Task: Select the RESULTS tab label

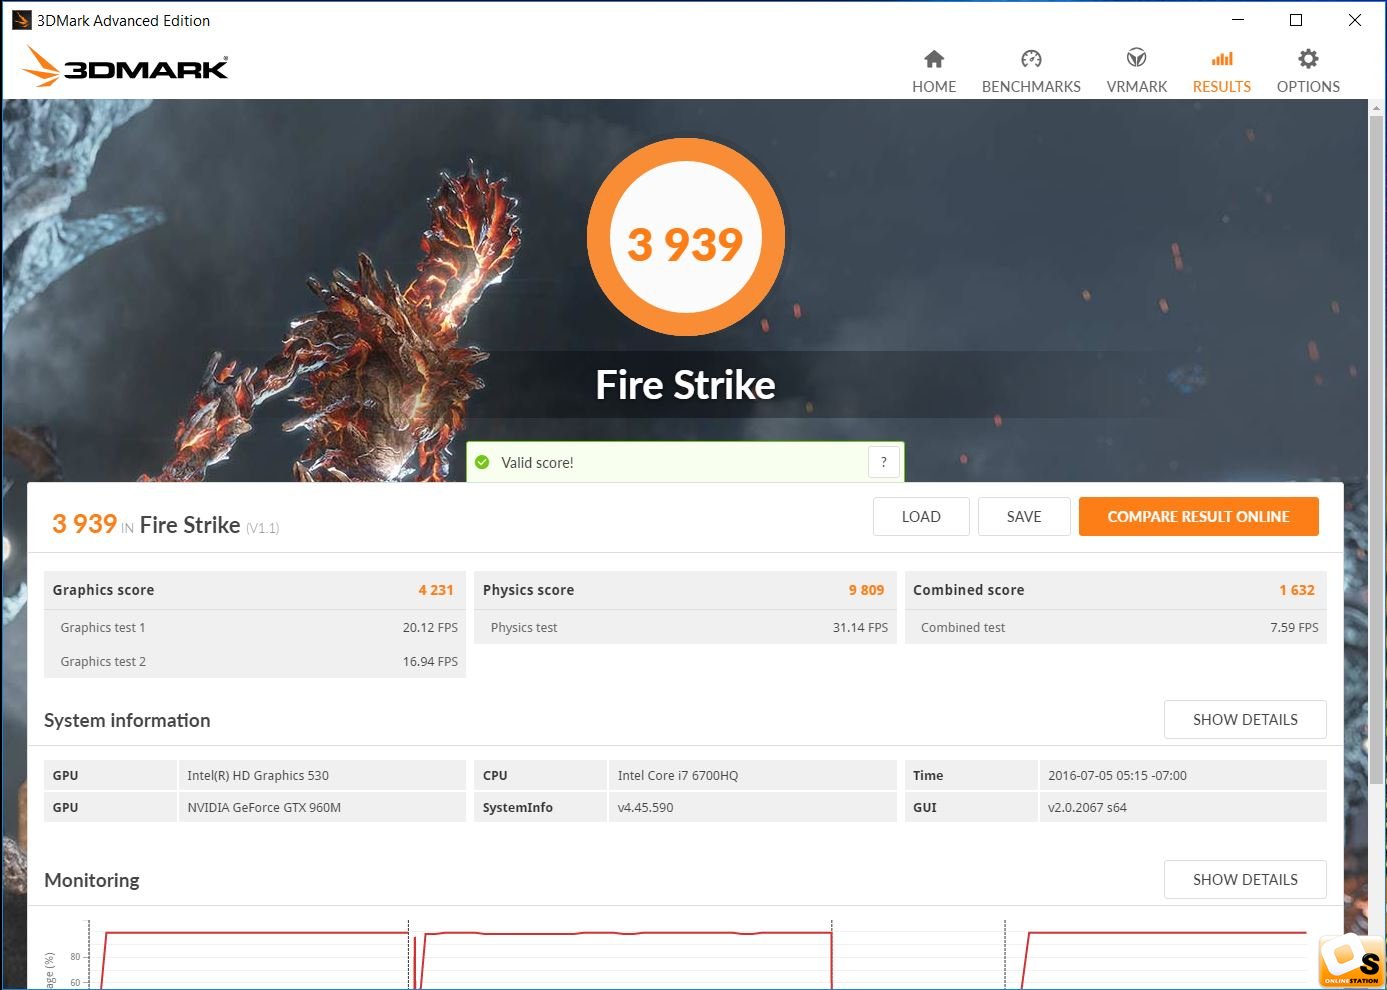Action: [x=1222, y=87]
